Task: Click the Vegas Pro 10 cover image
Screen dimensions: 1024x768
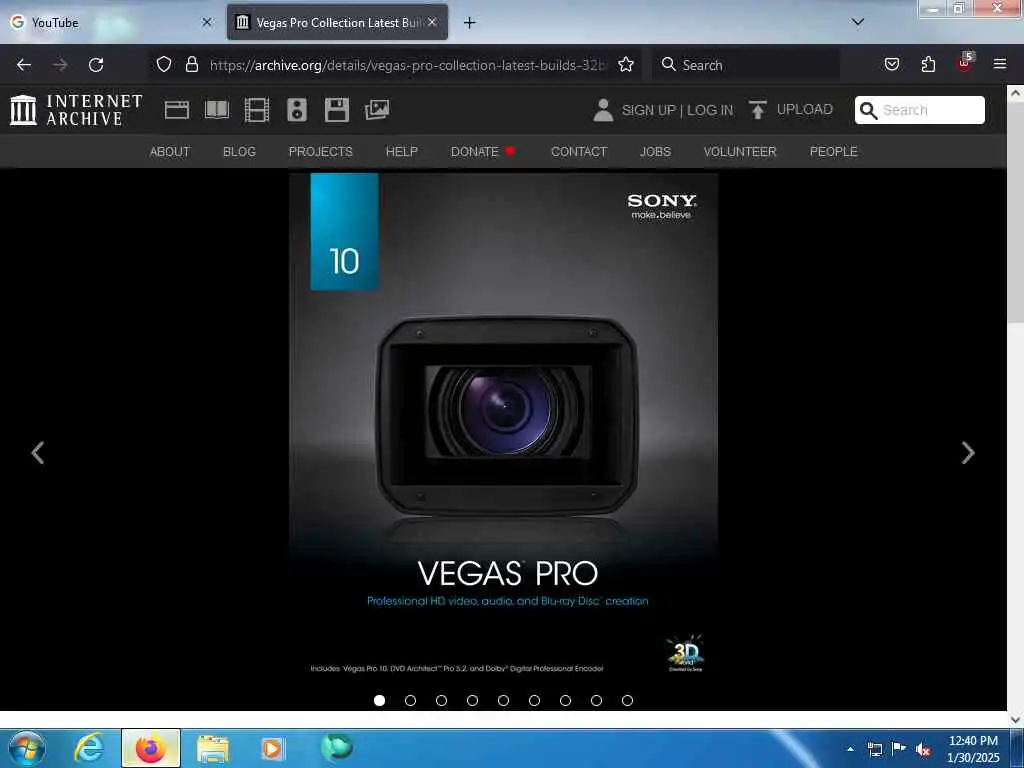Action: click(504, 428)
